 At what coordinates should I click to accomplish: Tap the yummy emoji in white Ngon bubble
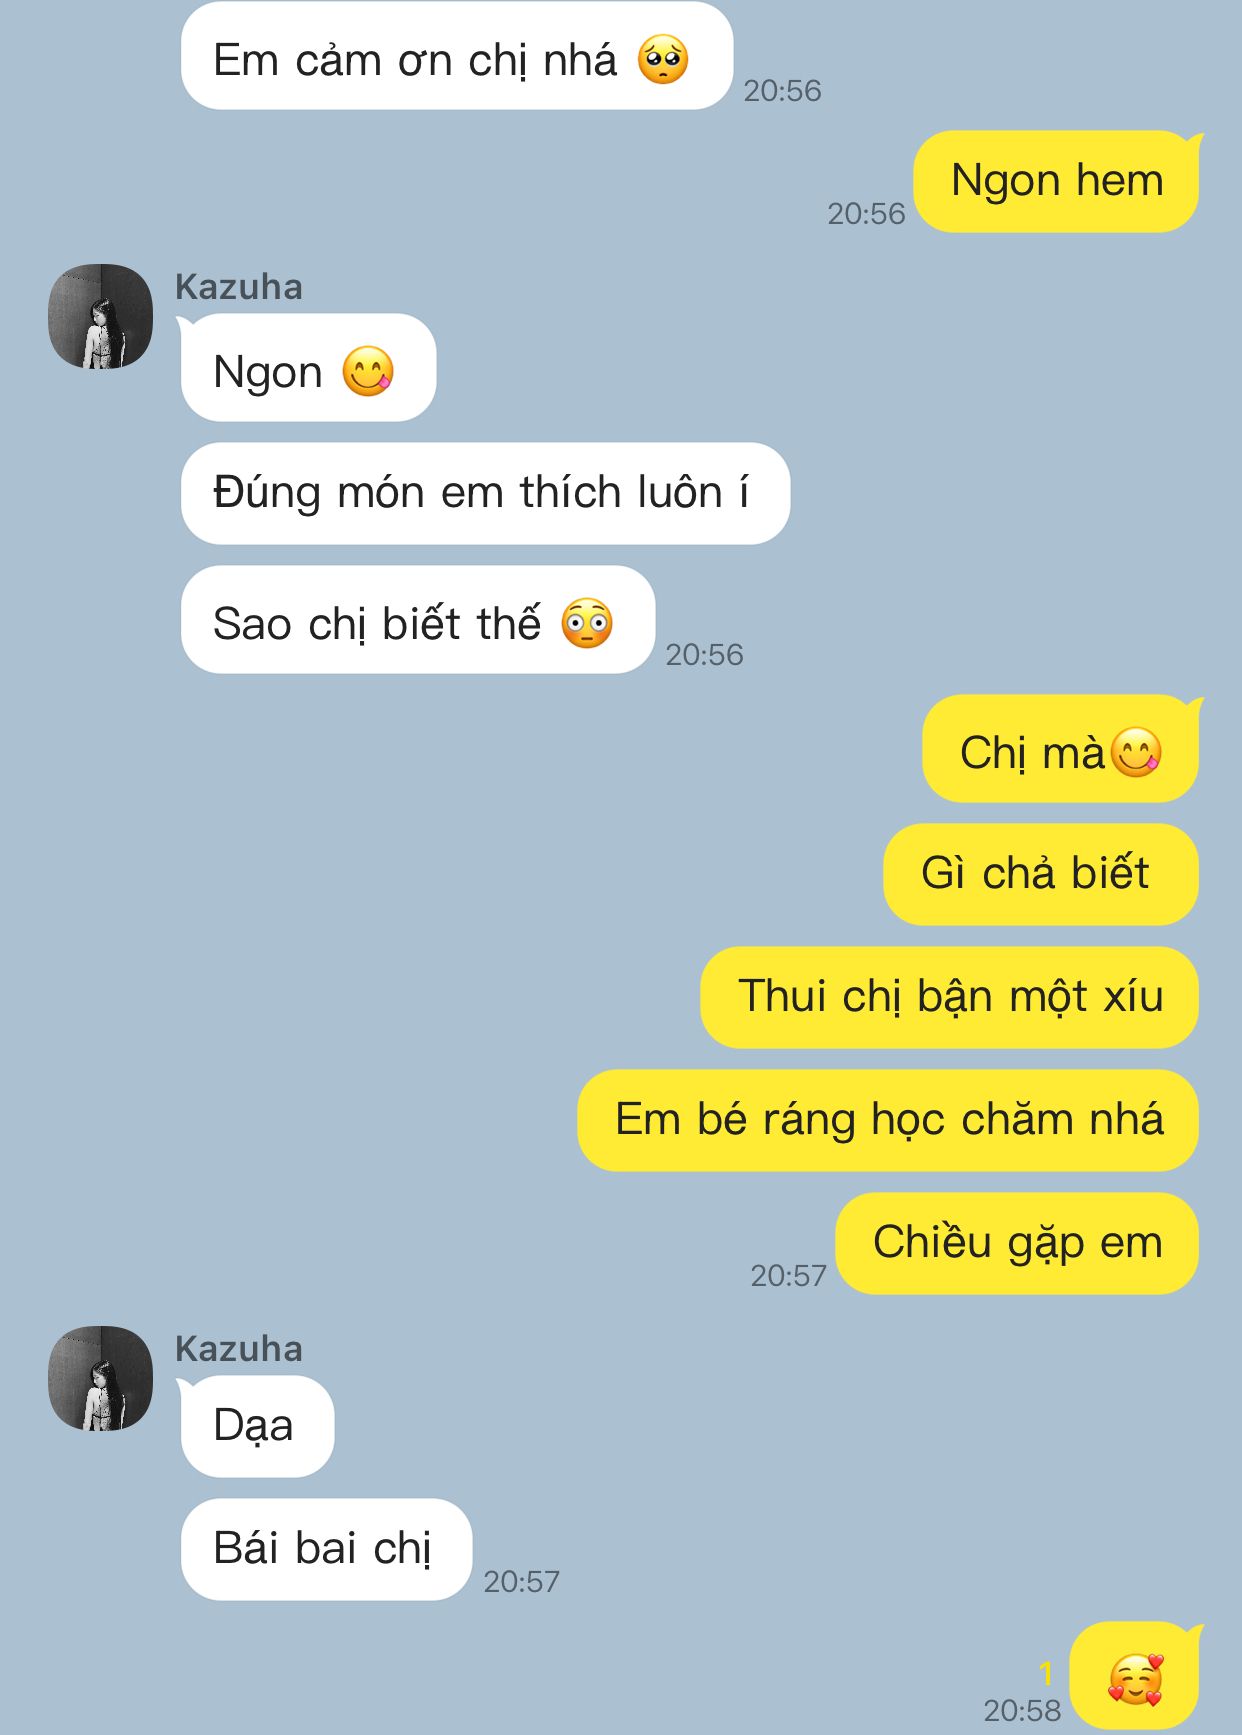tap(368, 372)
